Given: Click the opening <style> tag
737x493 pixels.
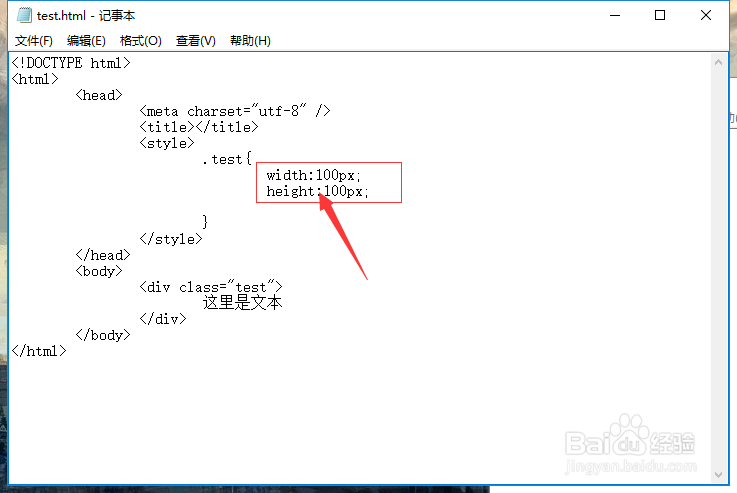Looking at the screenshot, I should click(167, 143).
